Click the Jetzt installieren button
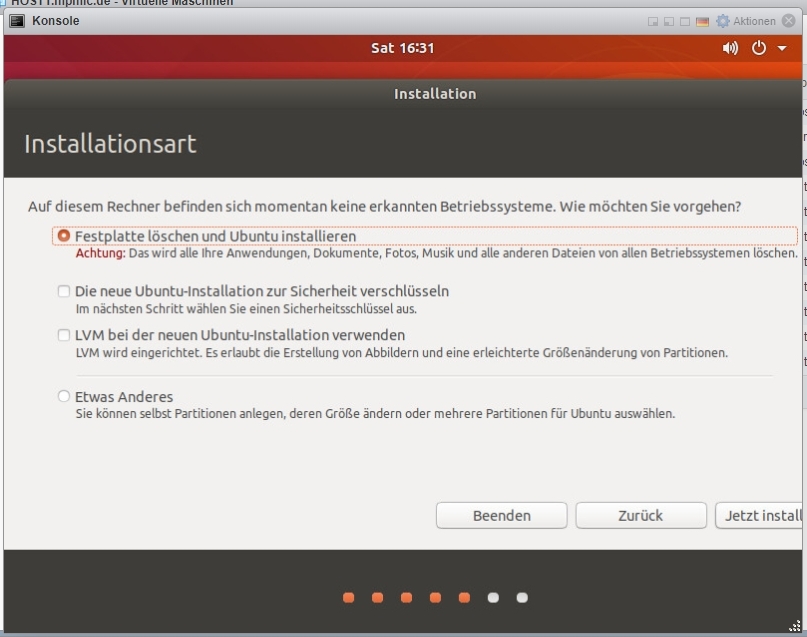Image resolution: width=807 pixels, height=637 pixels. 759,516
